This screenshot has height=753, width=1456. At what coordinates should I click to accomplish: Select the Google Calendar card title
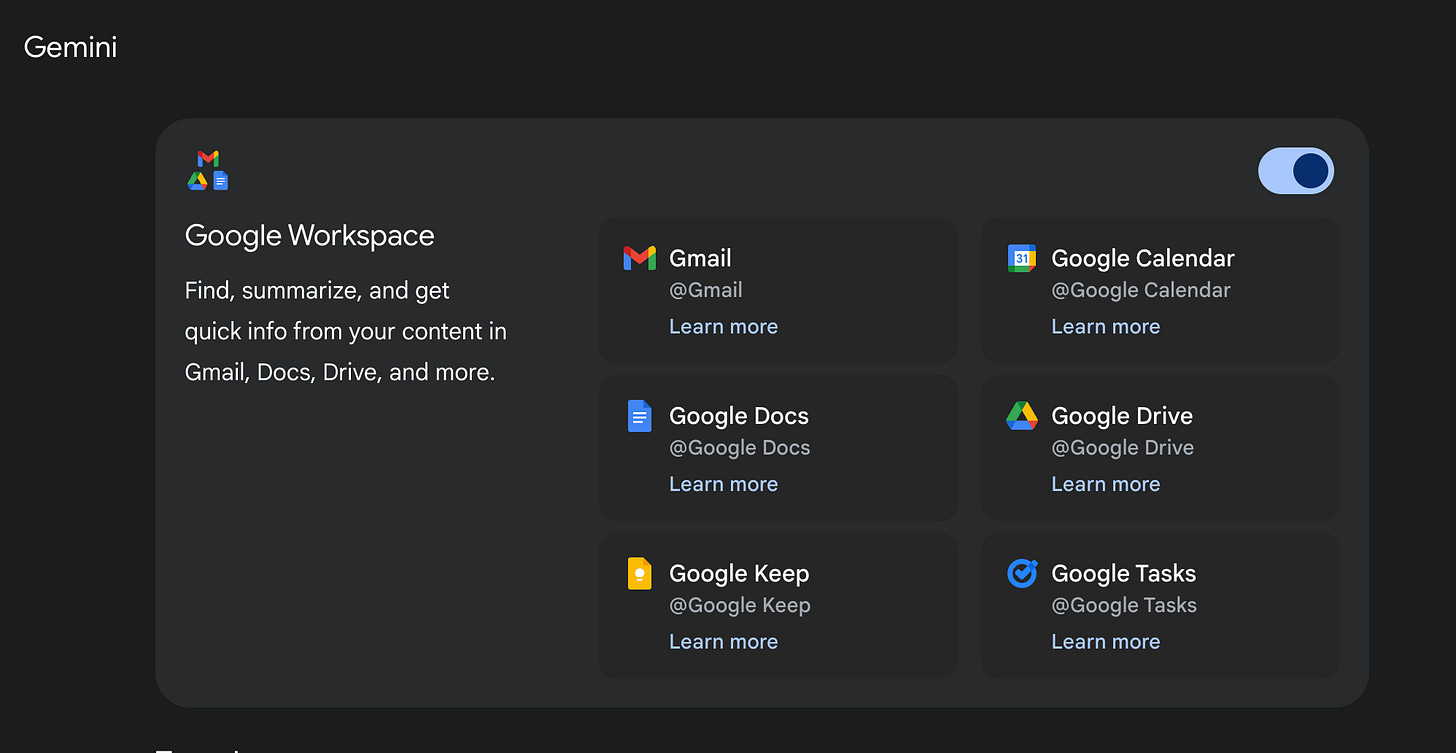pos(1143,258)
